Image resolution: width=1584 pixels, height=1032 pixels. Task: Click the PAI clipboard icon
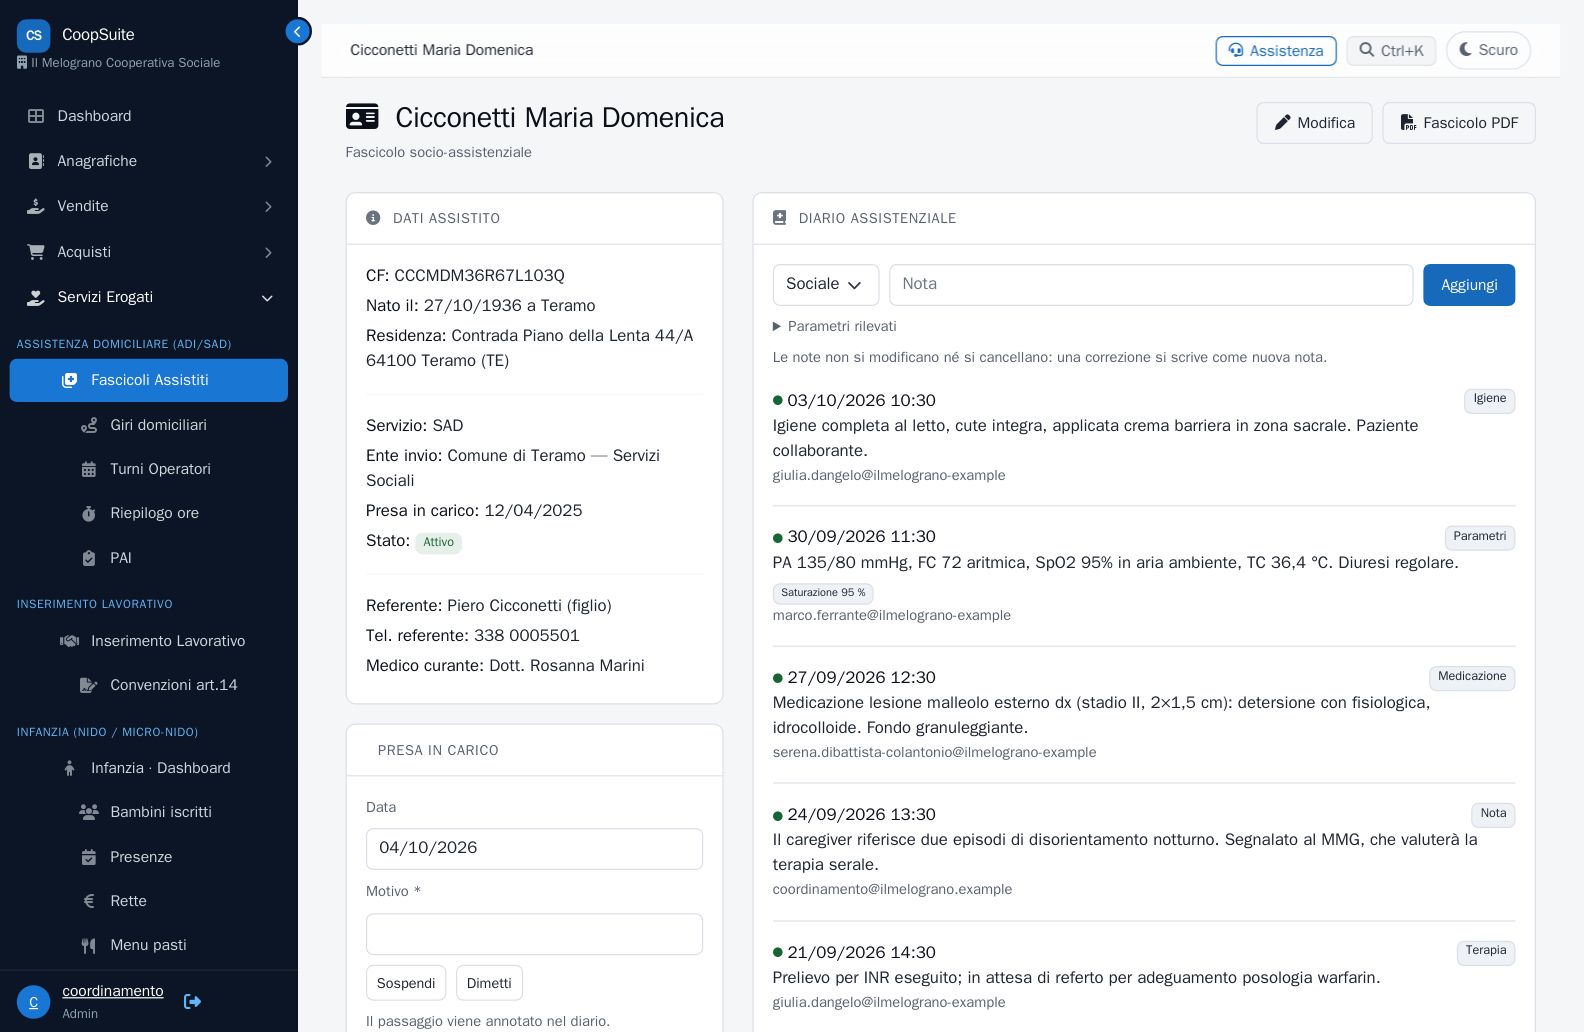tap(89, 558)
